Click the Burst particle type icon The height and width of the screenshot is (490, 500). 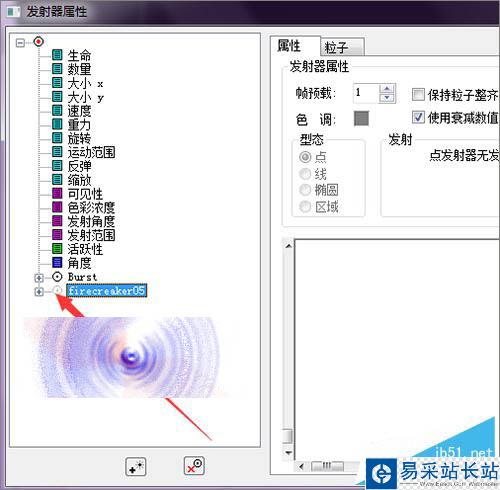click(x=57, y=277)
